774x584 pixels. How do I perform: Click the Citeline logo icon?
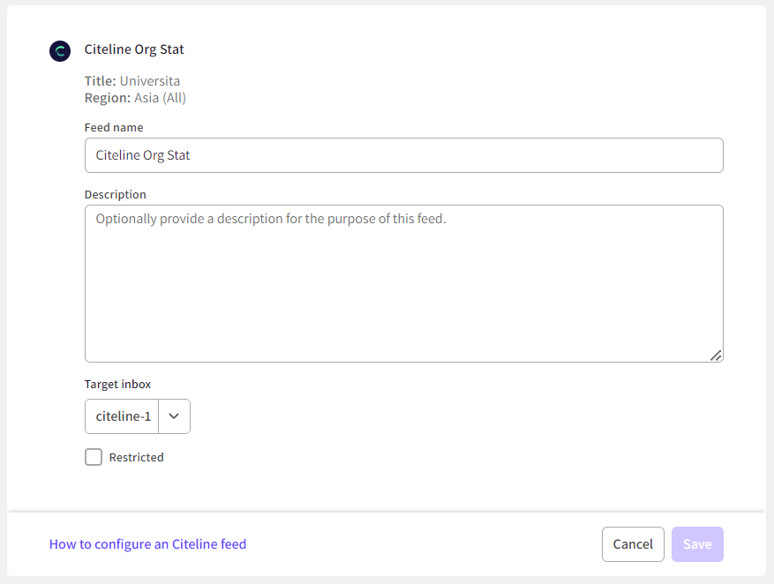(60, 51)
